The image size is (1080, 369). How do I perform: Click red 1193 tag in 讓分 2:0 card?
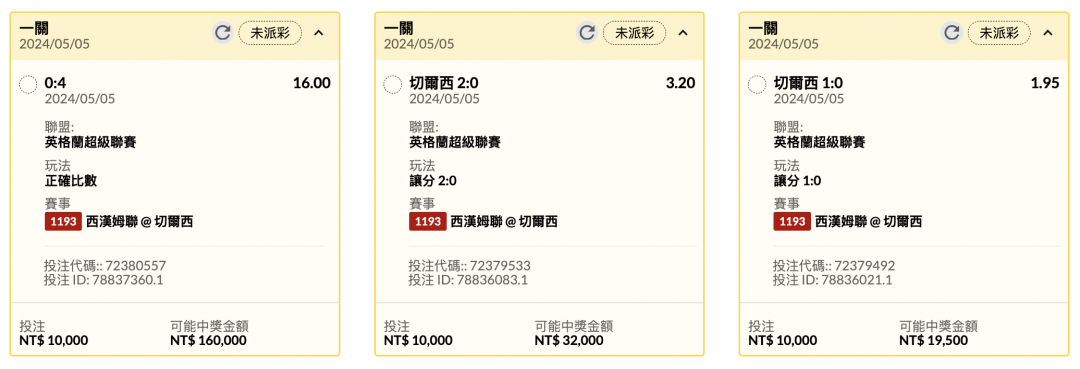(426, 222)
